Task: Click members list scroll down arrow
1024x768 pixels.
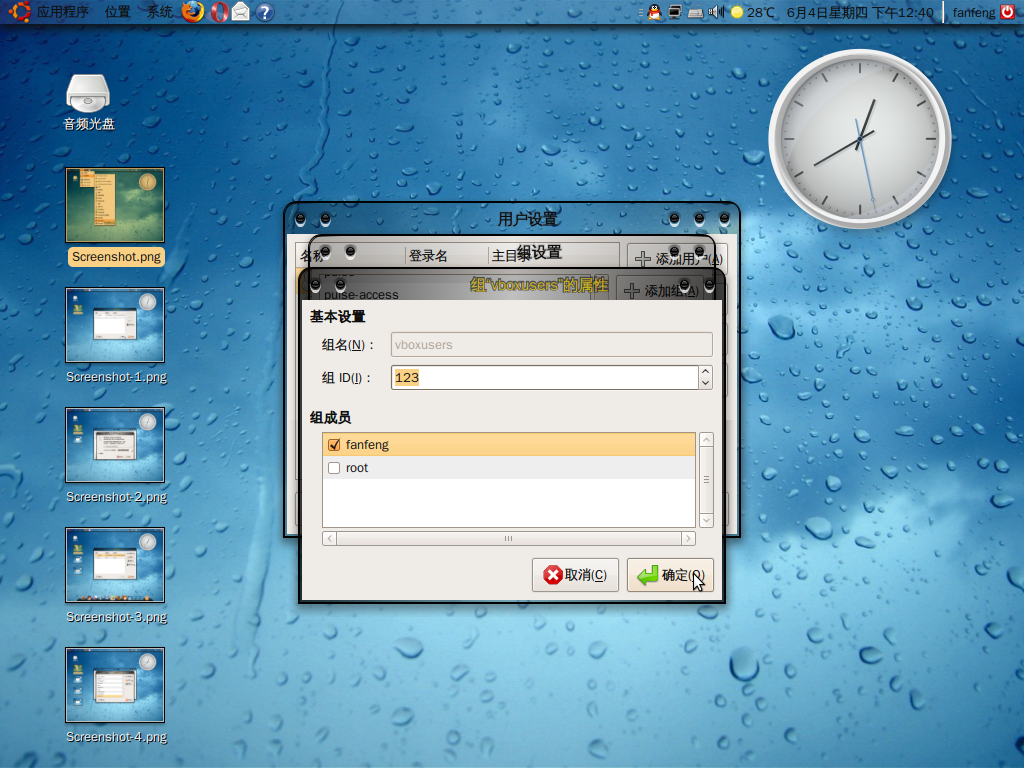Action: click(706, 520)
